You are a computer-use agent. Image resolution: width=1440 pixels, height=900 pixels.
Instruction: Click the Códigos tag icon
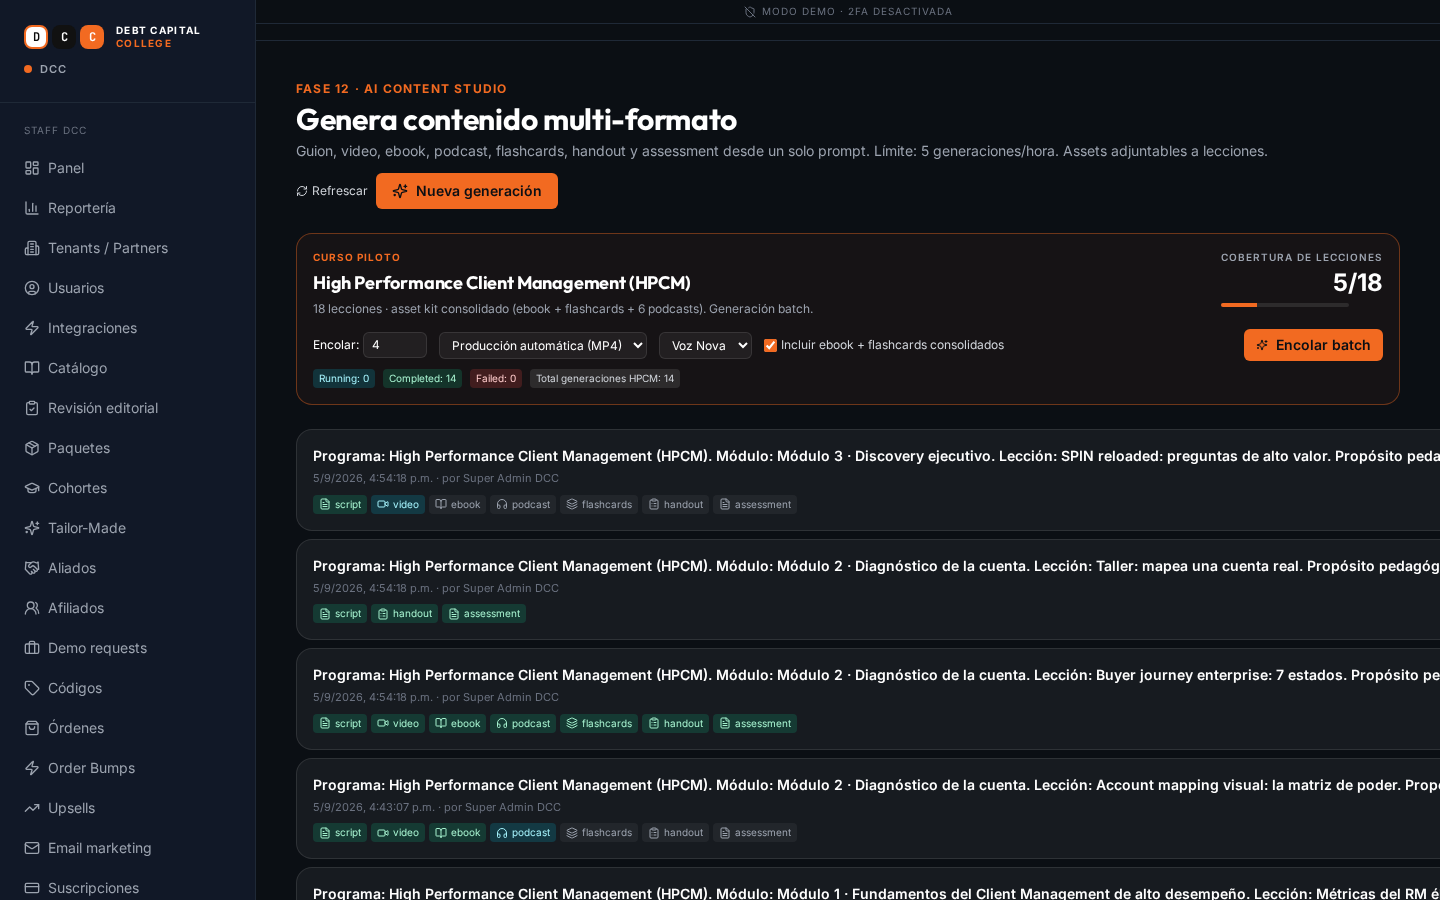pos(32,688)
